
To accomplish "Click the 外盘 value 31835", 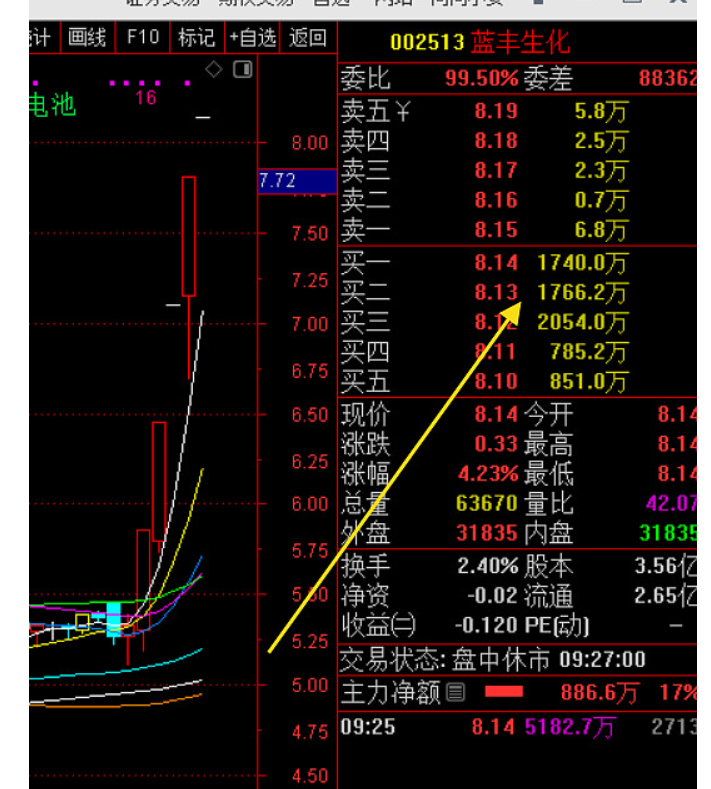I will click(x=487, y=533).
